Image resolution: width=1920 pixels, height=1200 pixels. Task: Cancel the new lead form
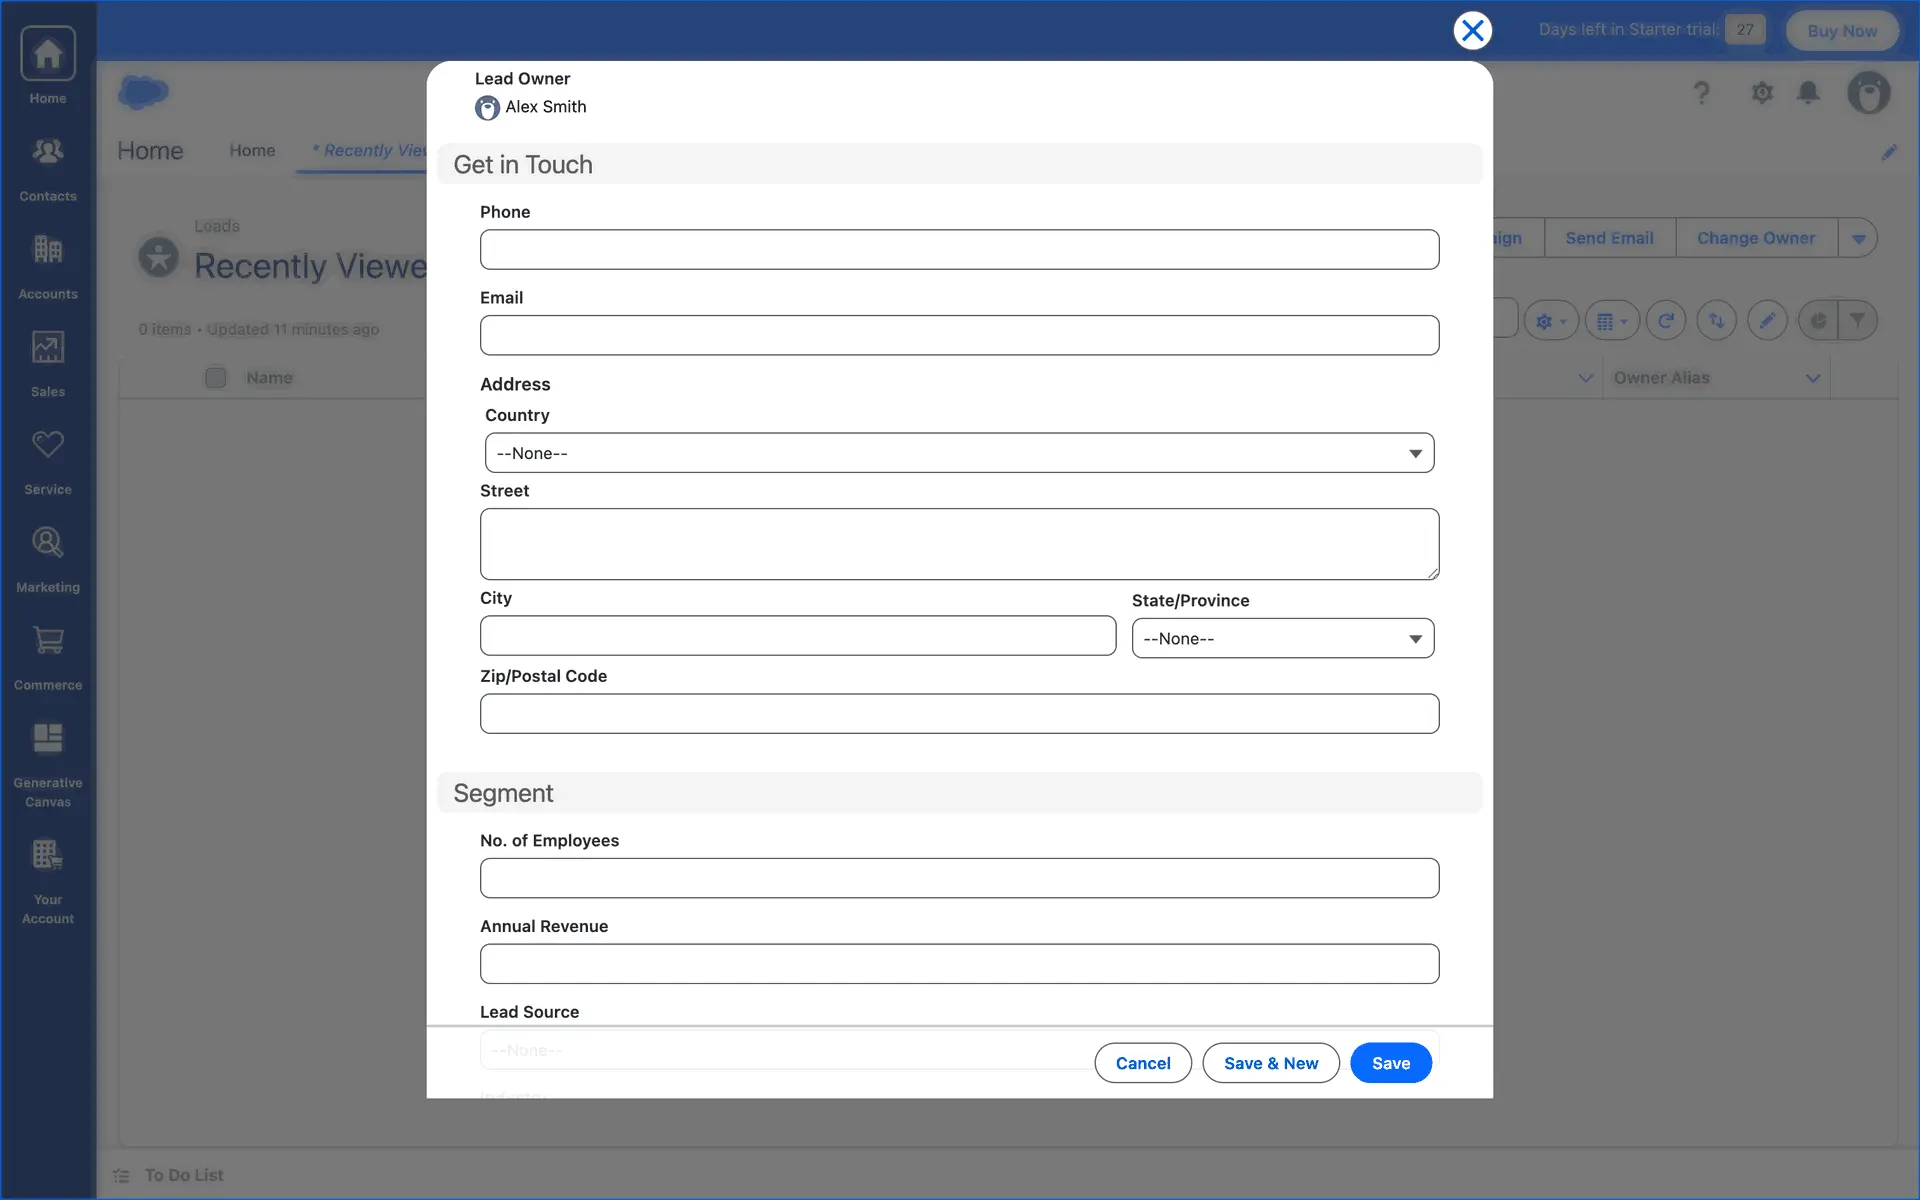[1142, 1063]
